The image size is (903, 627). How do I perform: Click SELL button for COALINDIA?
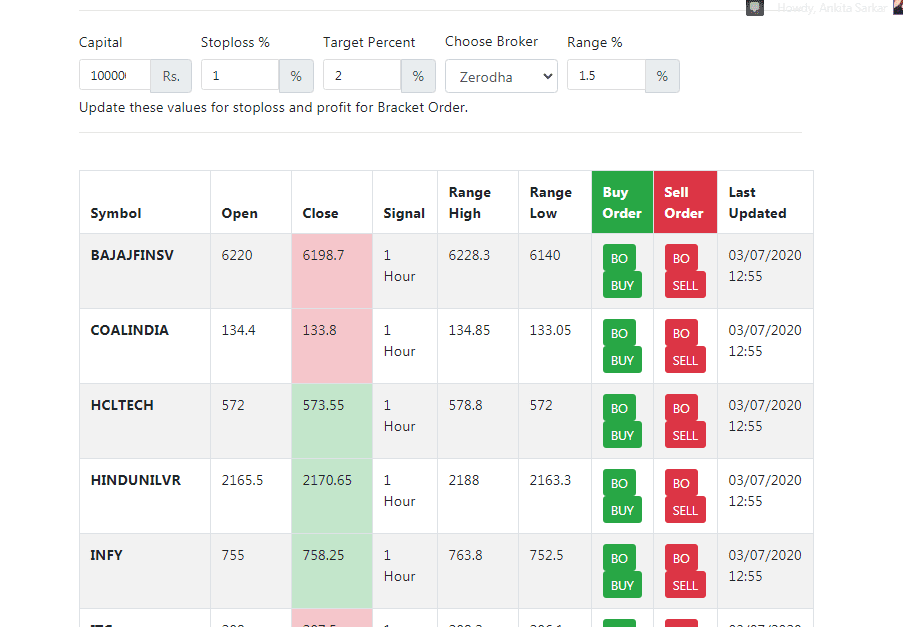(685, 360)
